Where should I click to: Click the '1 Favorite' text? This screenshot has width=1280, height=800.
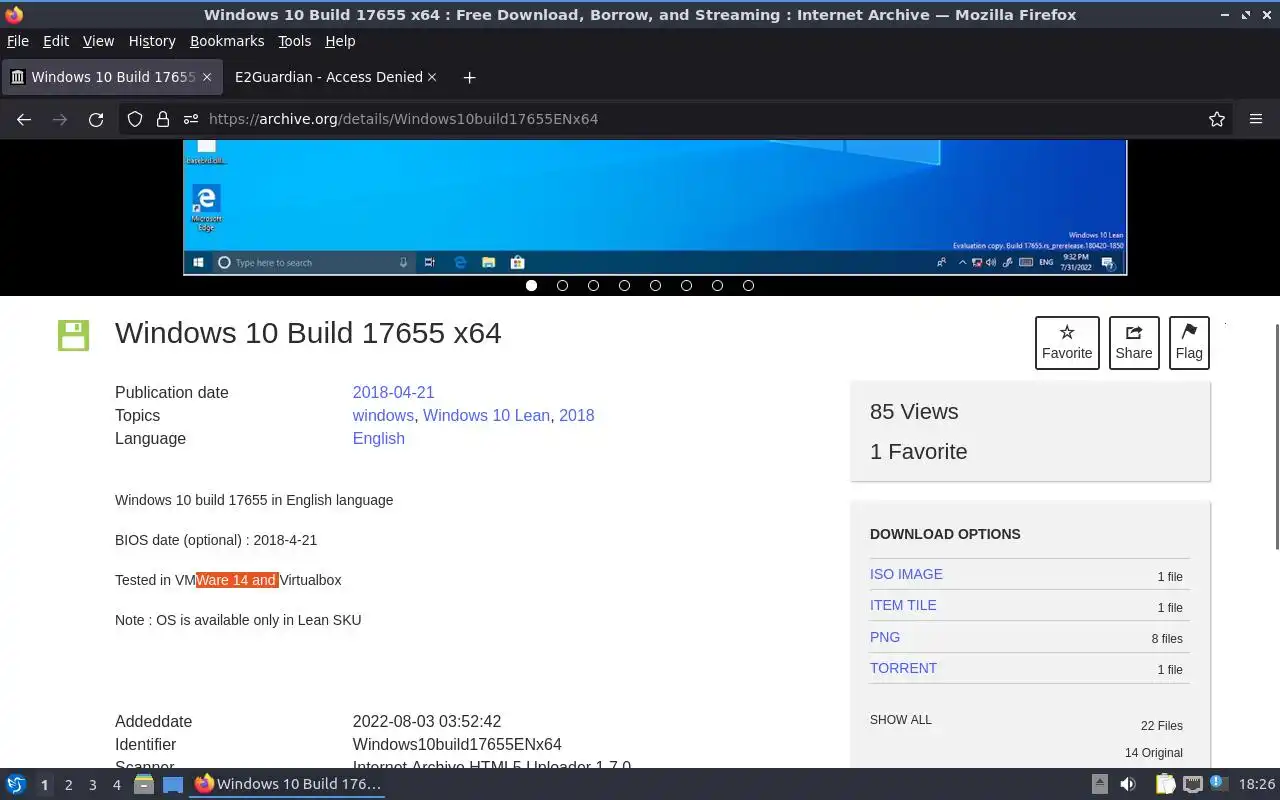point(919,452)
